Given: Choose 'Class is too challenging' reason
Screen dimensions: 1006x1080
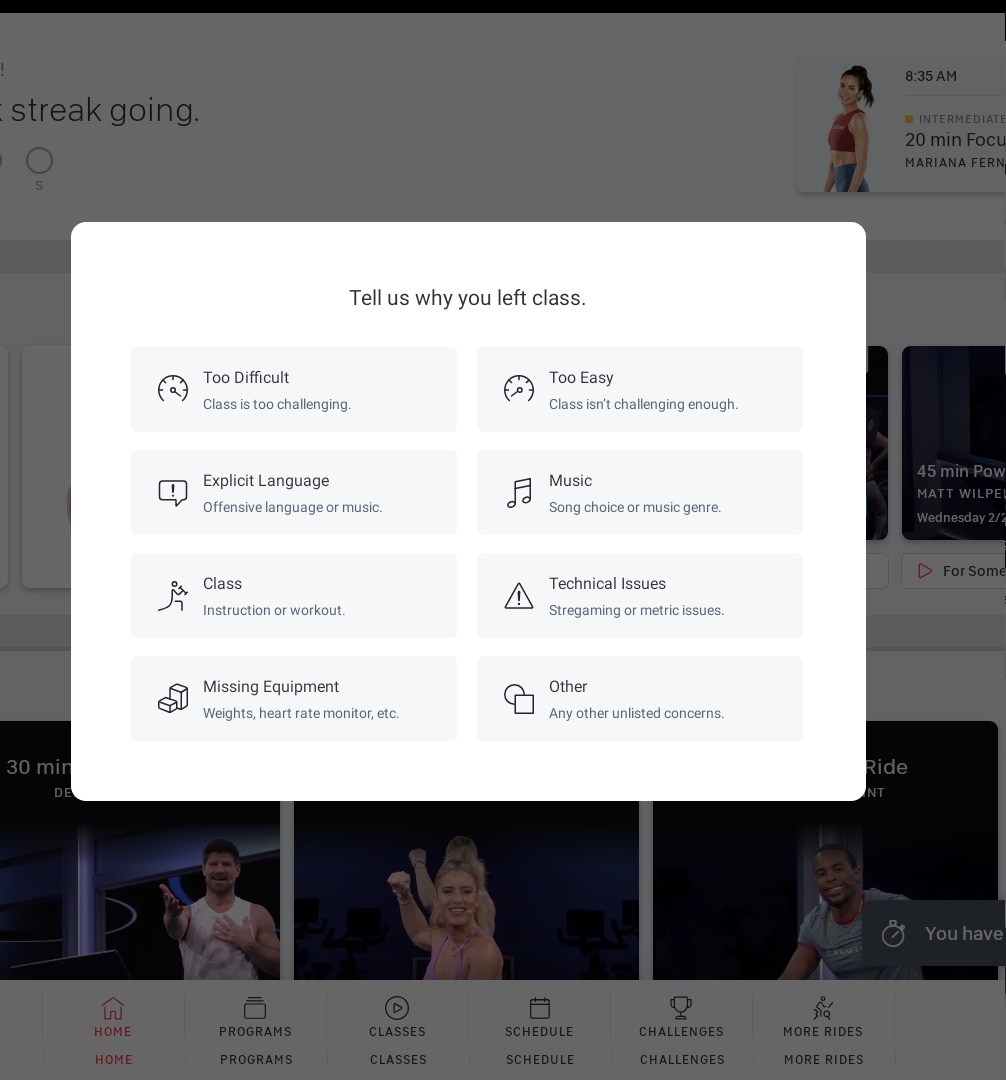Looking at the screenshot, I should [277, 404].
